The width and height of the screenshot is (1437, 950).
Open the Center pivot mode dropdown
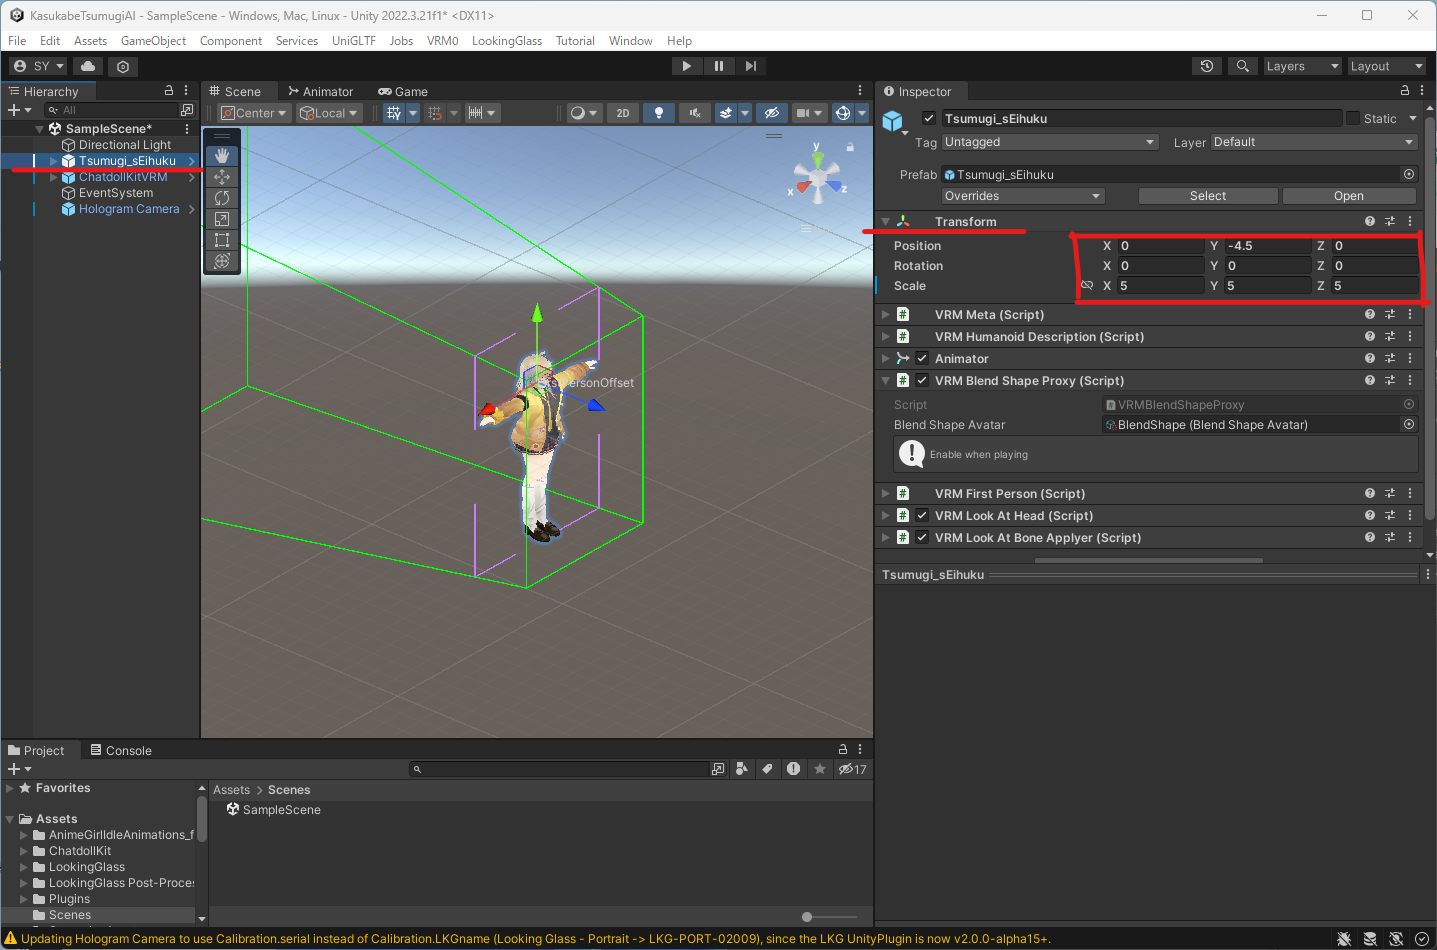[255, 113]
